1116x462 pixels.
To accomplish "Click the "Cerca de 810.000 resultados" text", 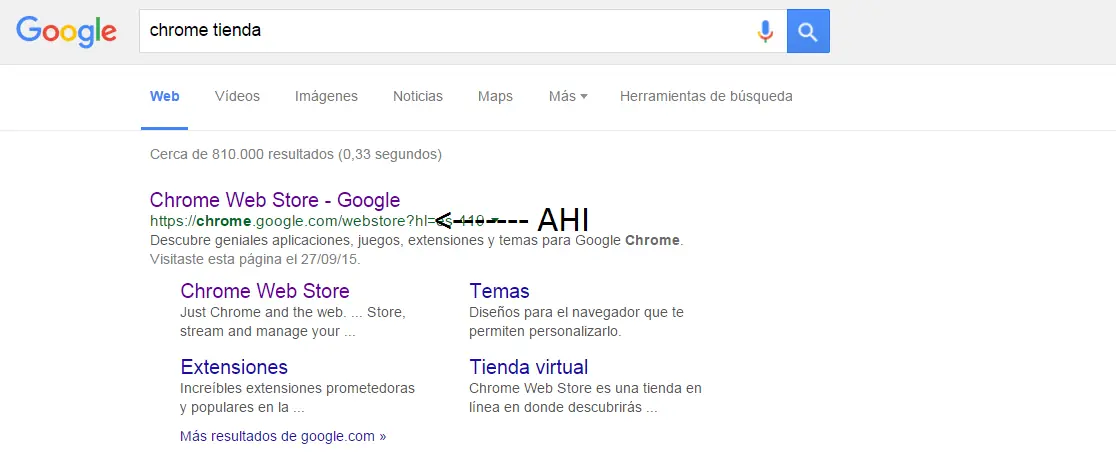I will point(295,154).
